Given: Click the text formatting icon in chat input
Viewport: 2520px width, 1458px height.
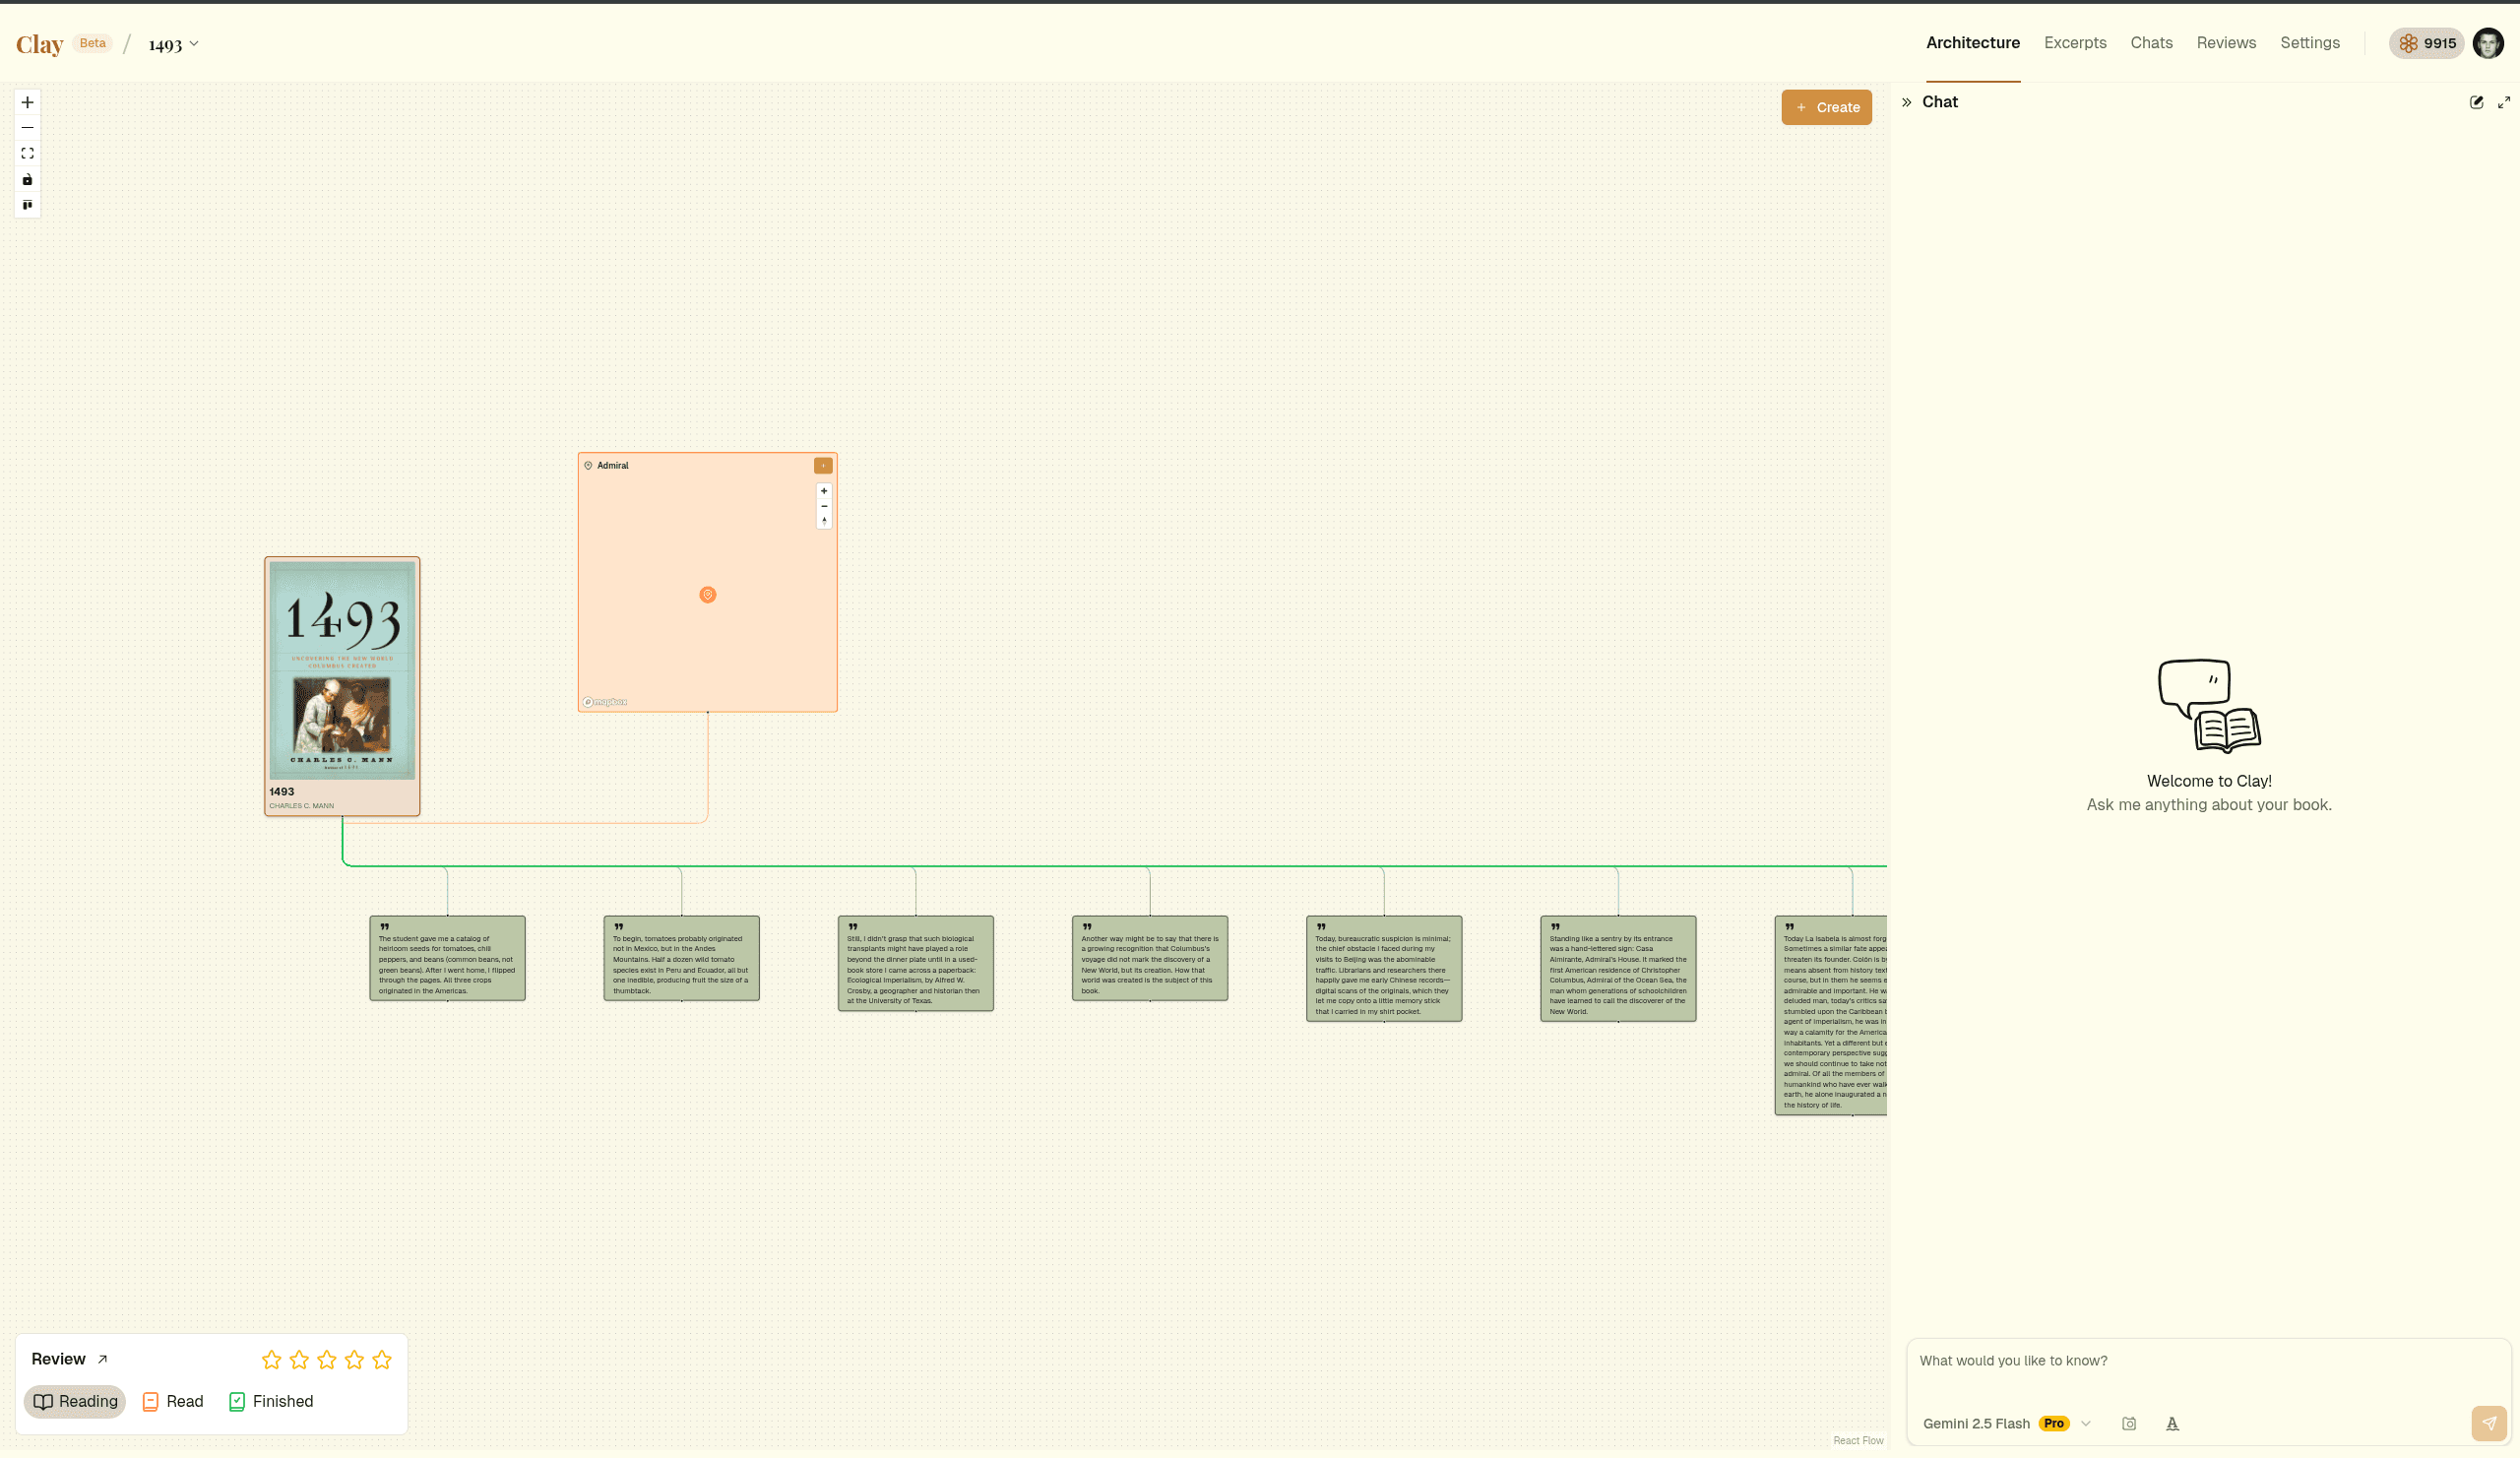Looking at the screenshot, I should coord(2172,1423).
